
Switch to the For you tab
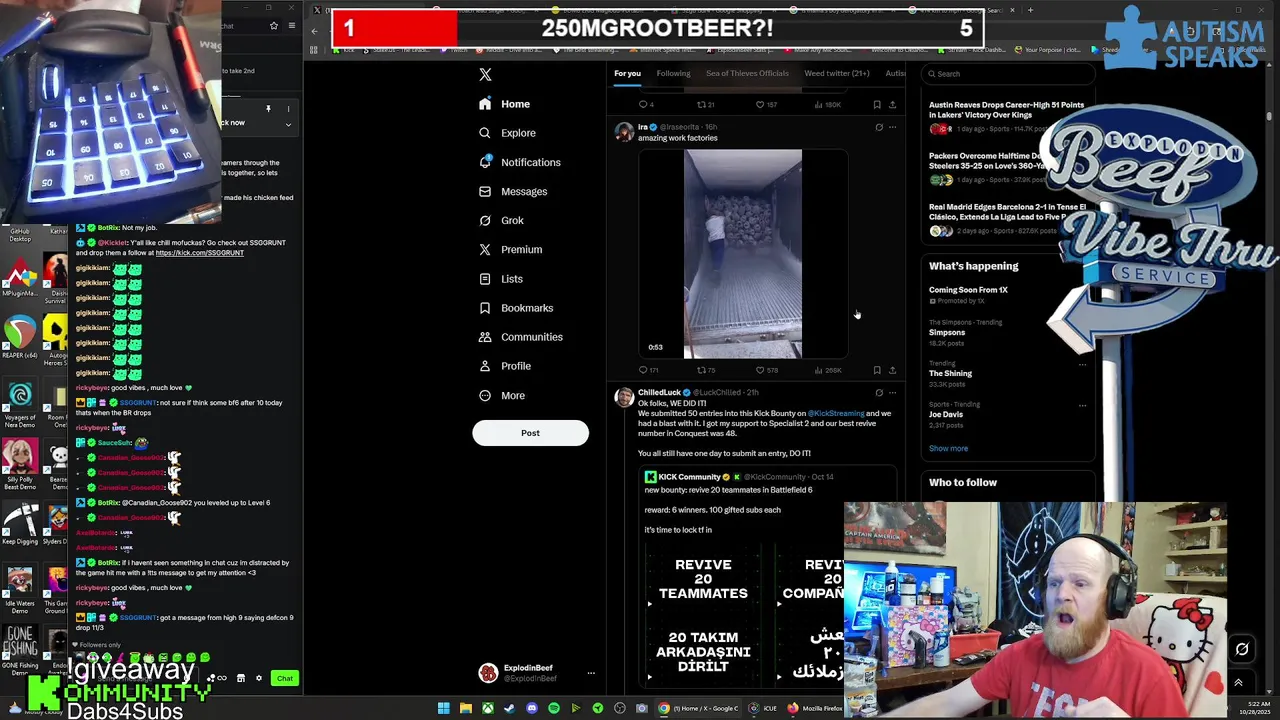coord(627,73)
